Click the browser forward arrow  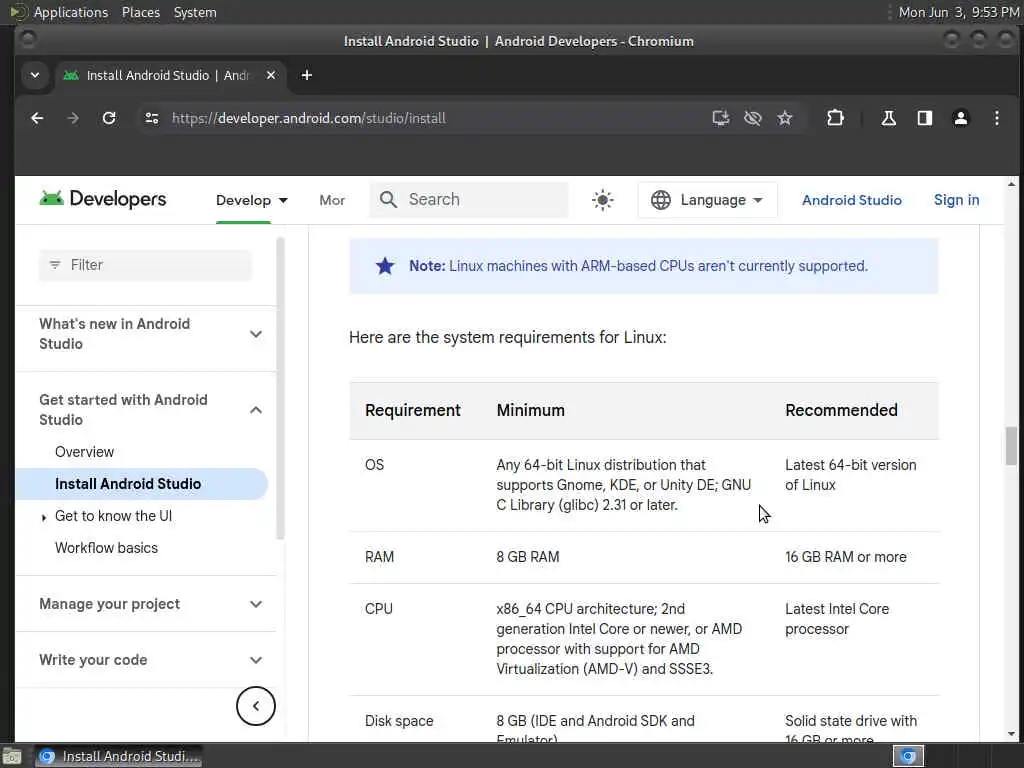73,118
